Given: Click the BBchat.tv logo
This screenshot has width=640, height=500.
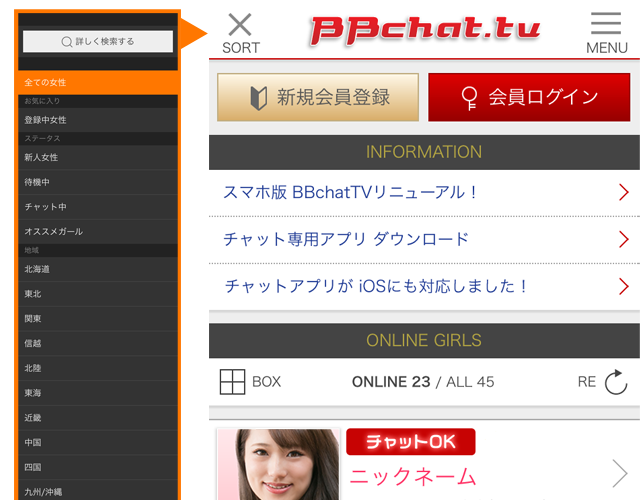Looking at the screenshot, I should coord(424,31).
